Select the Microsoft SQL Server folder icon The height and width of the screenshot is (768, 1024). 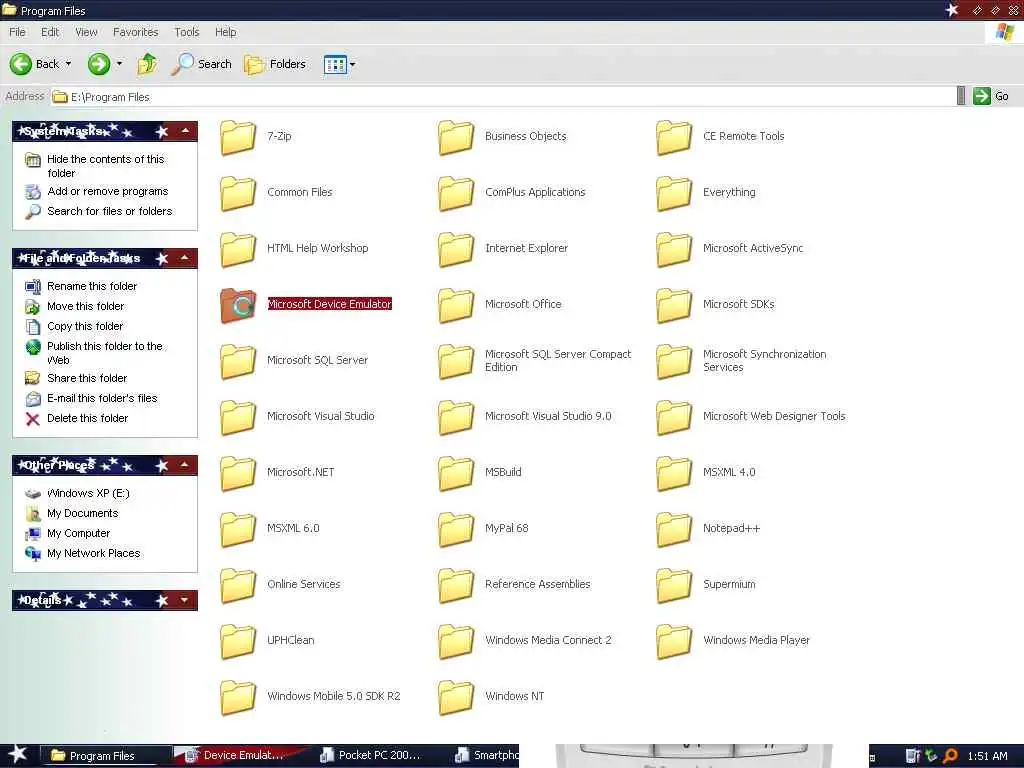[238, 361]
